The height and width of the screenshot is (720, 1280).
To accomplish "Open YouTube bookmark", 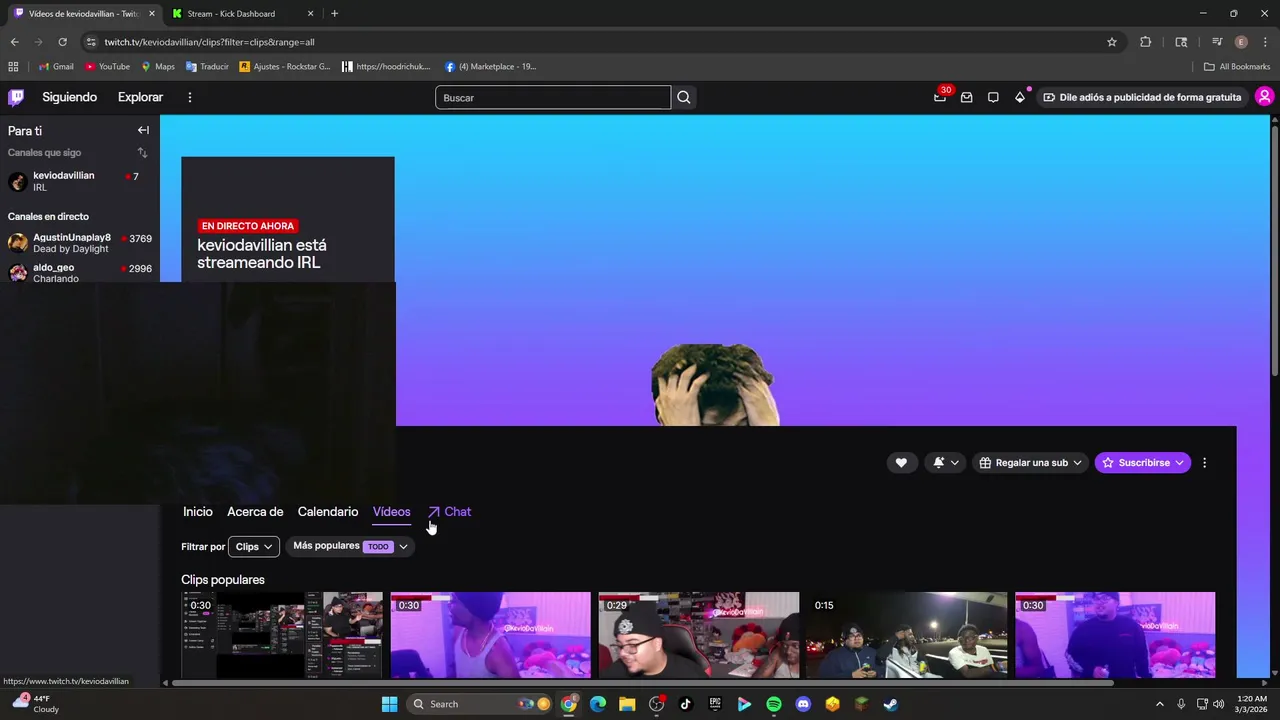I will click(107, 66).
